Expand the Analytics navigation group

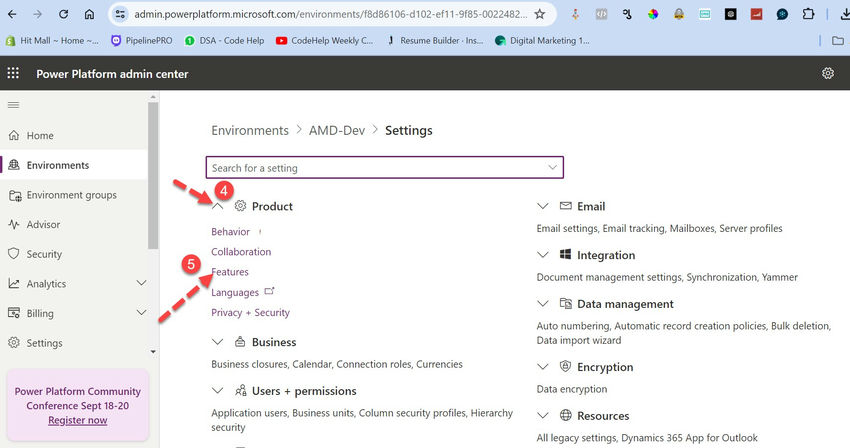tap(141, 284)
